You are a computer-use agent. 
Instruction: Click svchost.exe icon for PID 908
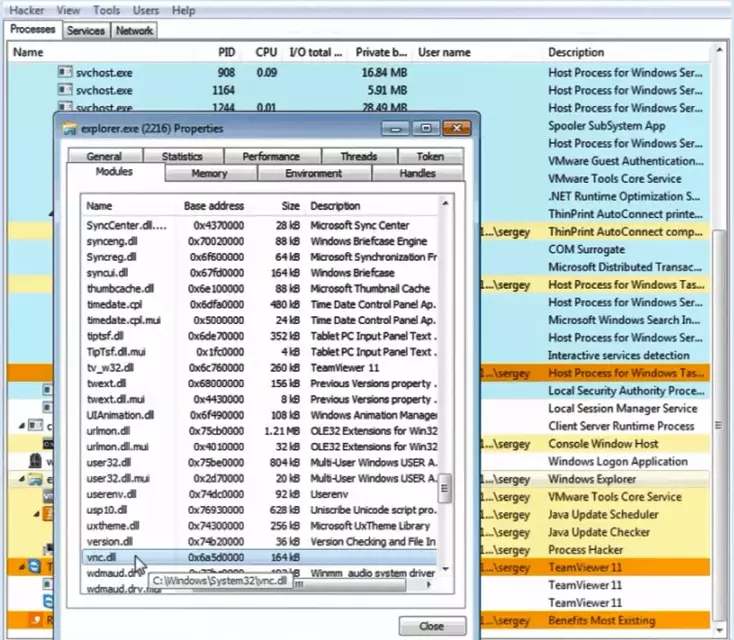point(65,72)
